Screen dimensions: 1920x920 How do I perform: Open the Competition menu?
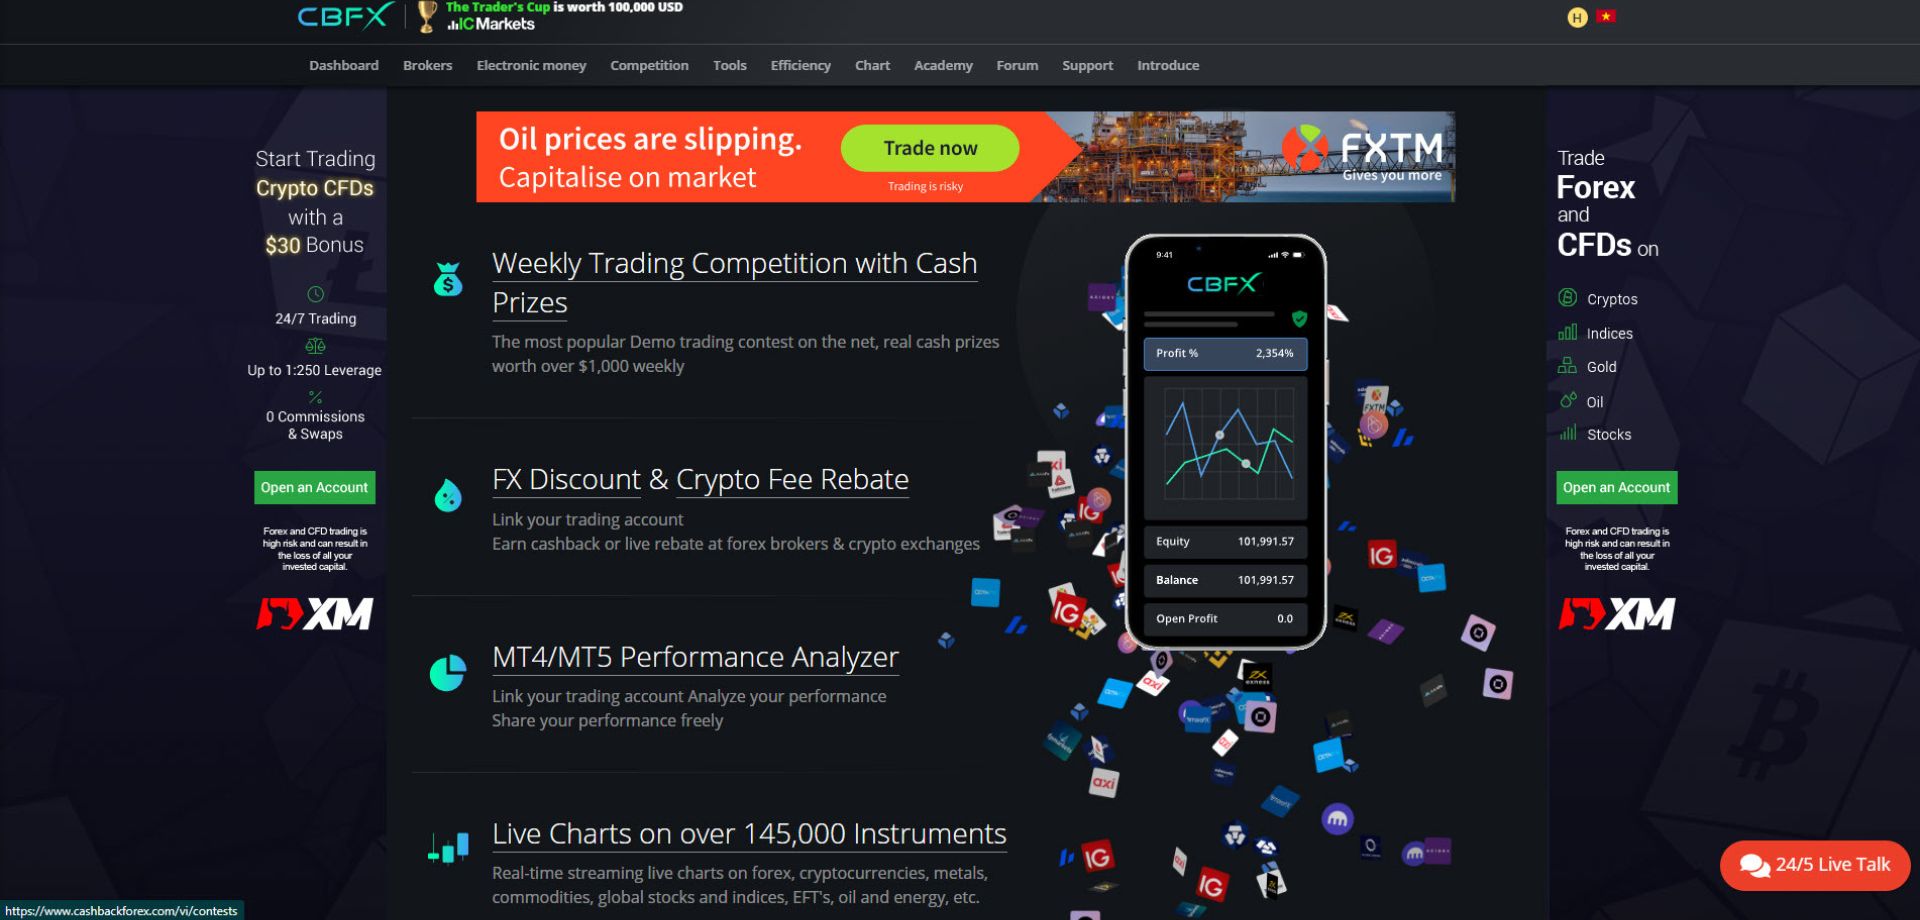coord(649,65)
